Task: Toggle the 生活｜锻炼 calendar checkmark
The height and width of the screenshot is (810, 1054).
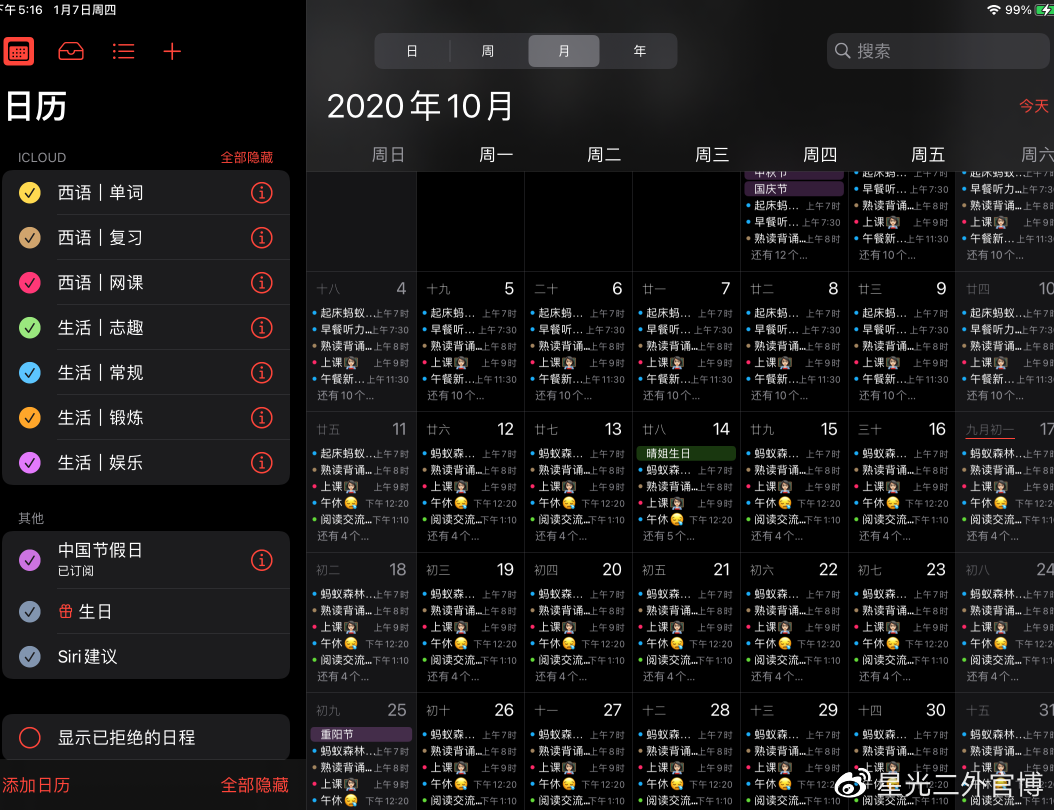Action: click(x=30, y=418)
